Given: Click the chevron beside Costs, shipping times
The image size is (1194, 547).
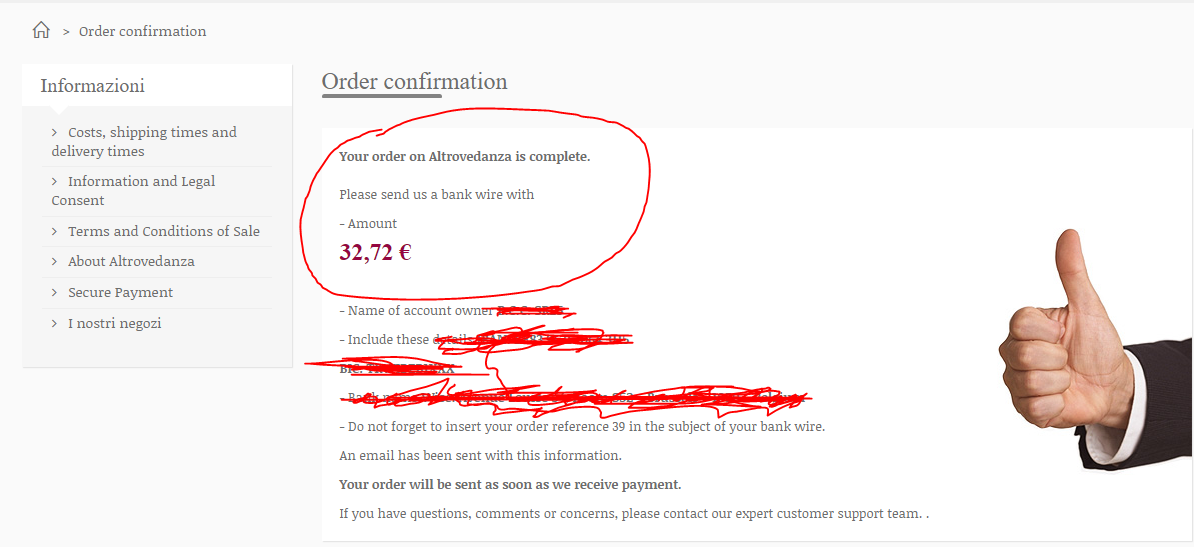Looking at the screenshot, I should click(55, 132).
